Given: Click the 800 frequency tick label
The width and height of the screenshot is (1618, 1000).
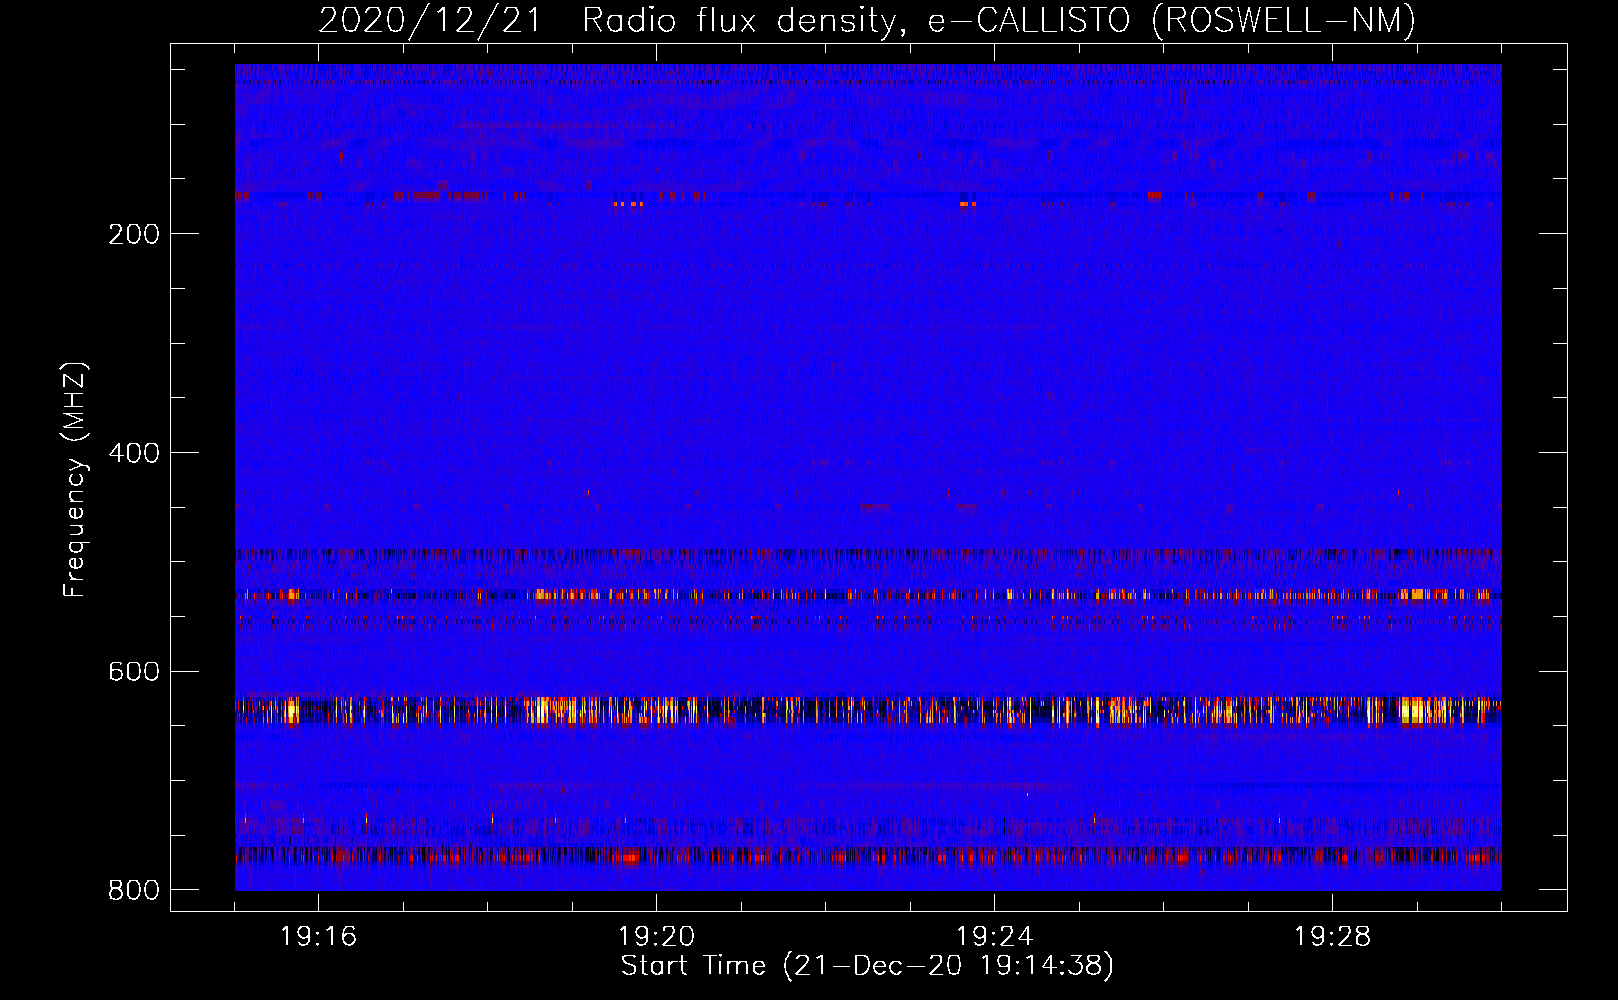Looking at the screenshot, I should point(133,890).
